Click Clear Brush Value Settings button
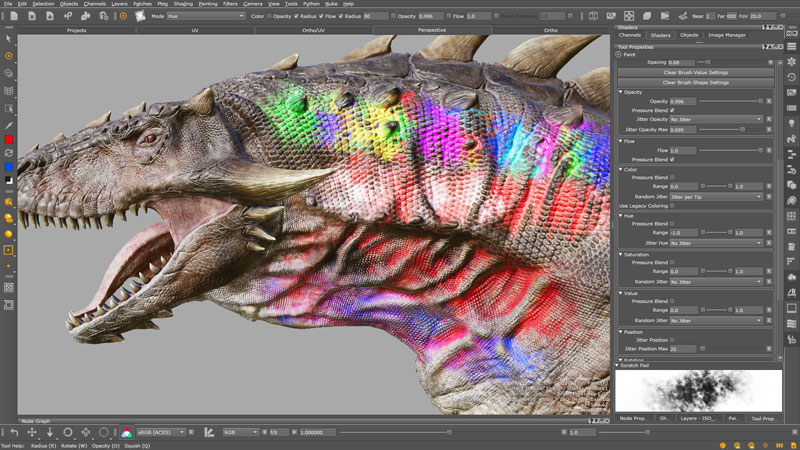Screen dimensions: 800x450 point(695,72)
